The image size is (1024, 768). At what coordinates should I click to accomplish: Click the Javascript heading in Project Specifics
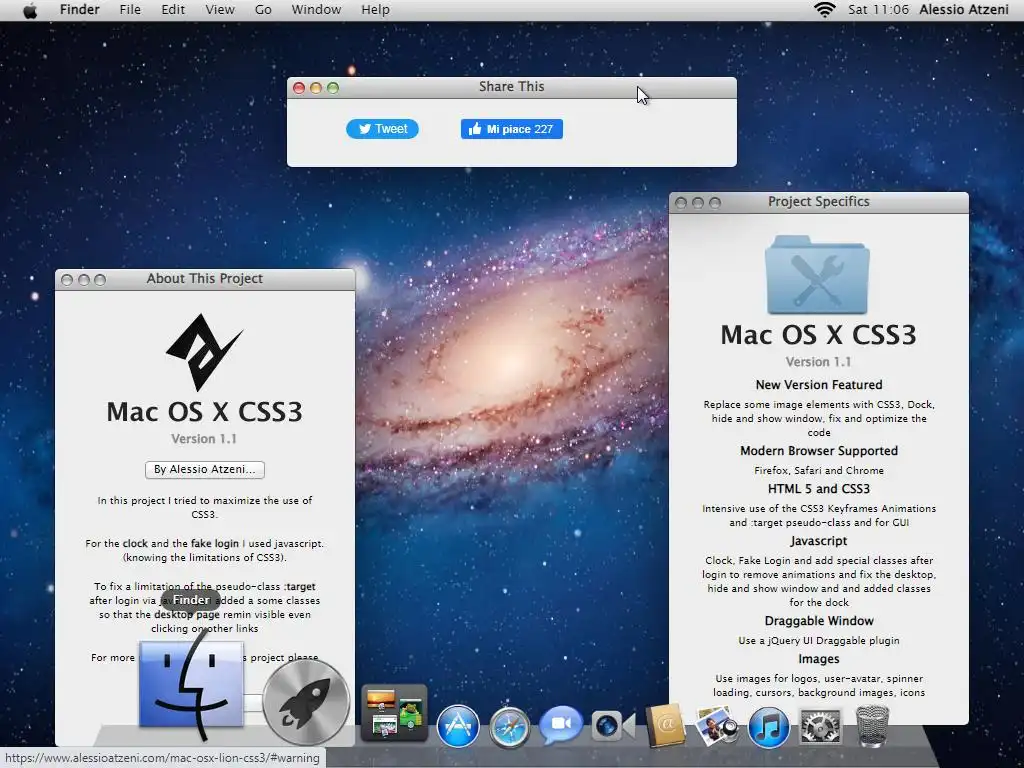pos(819,541)
